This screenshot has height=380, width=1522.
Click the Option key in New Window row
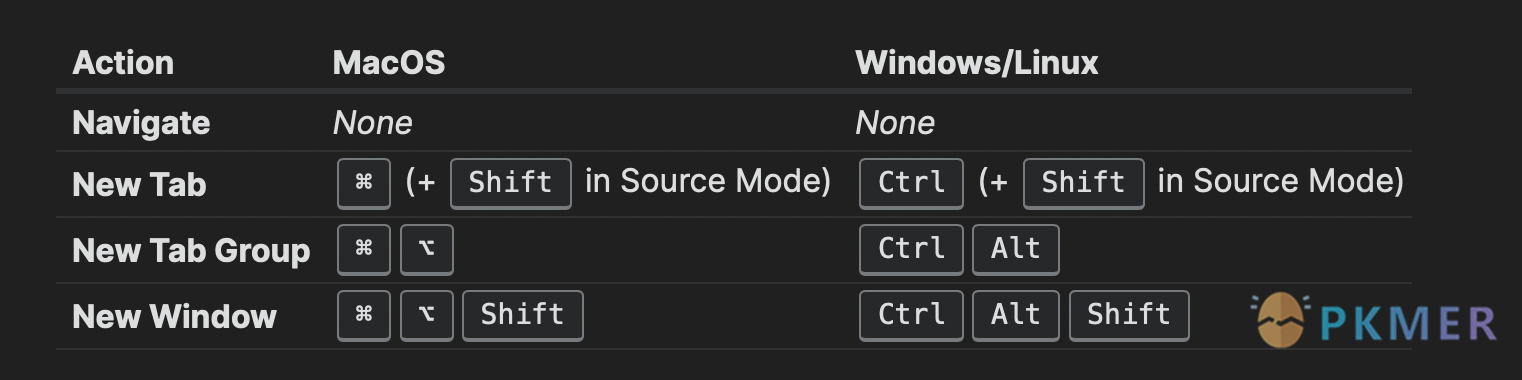coord(427,315)
